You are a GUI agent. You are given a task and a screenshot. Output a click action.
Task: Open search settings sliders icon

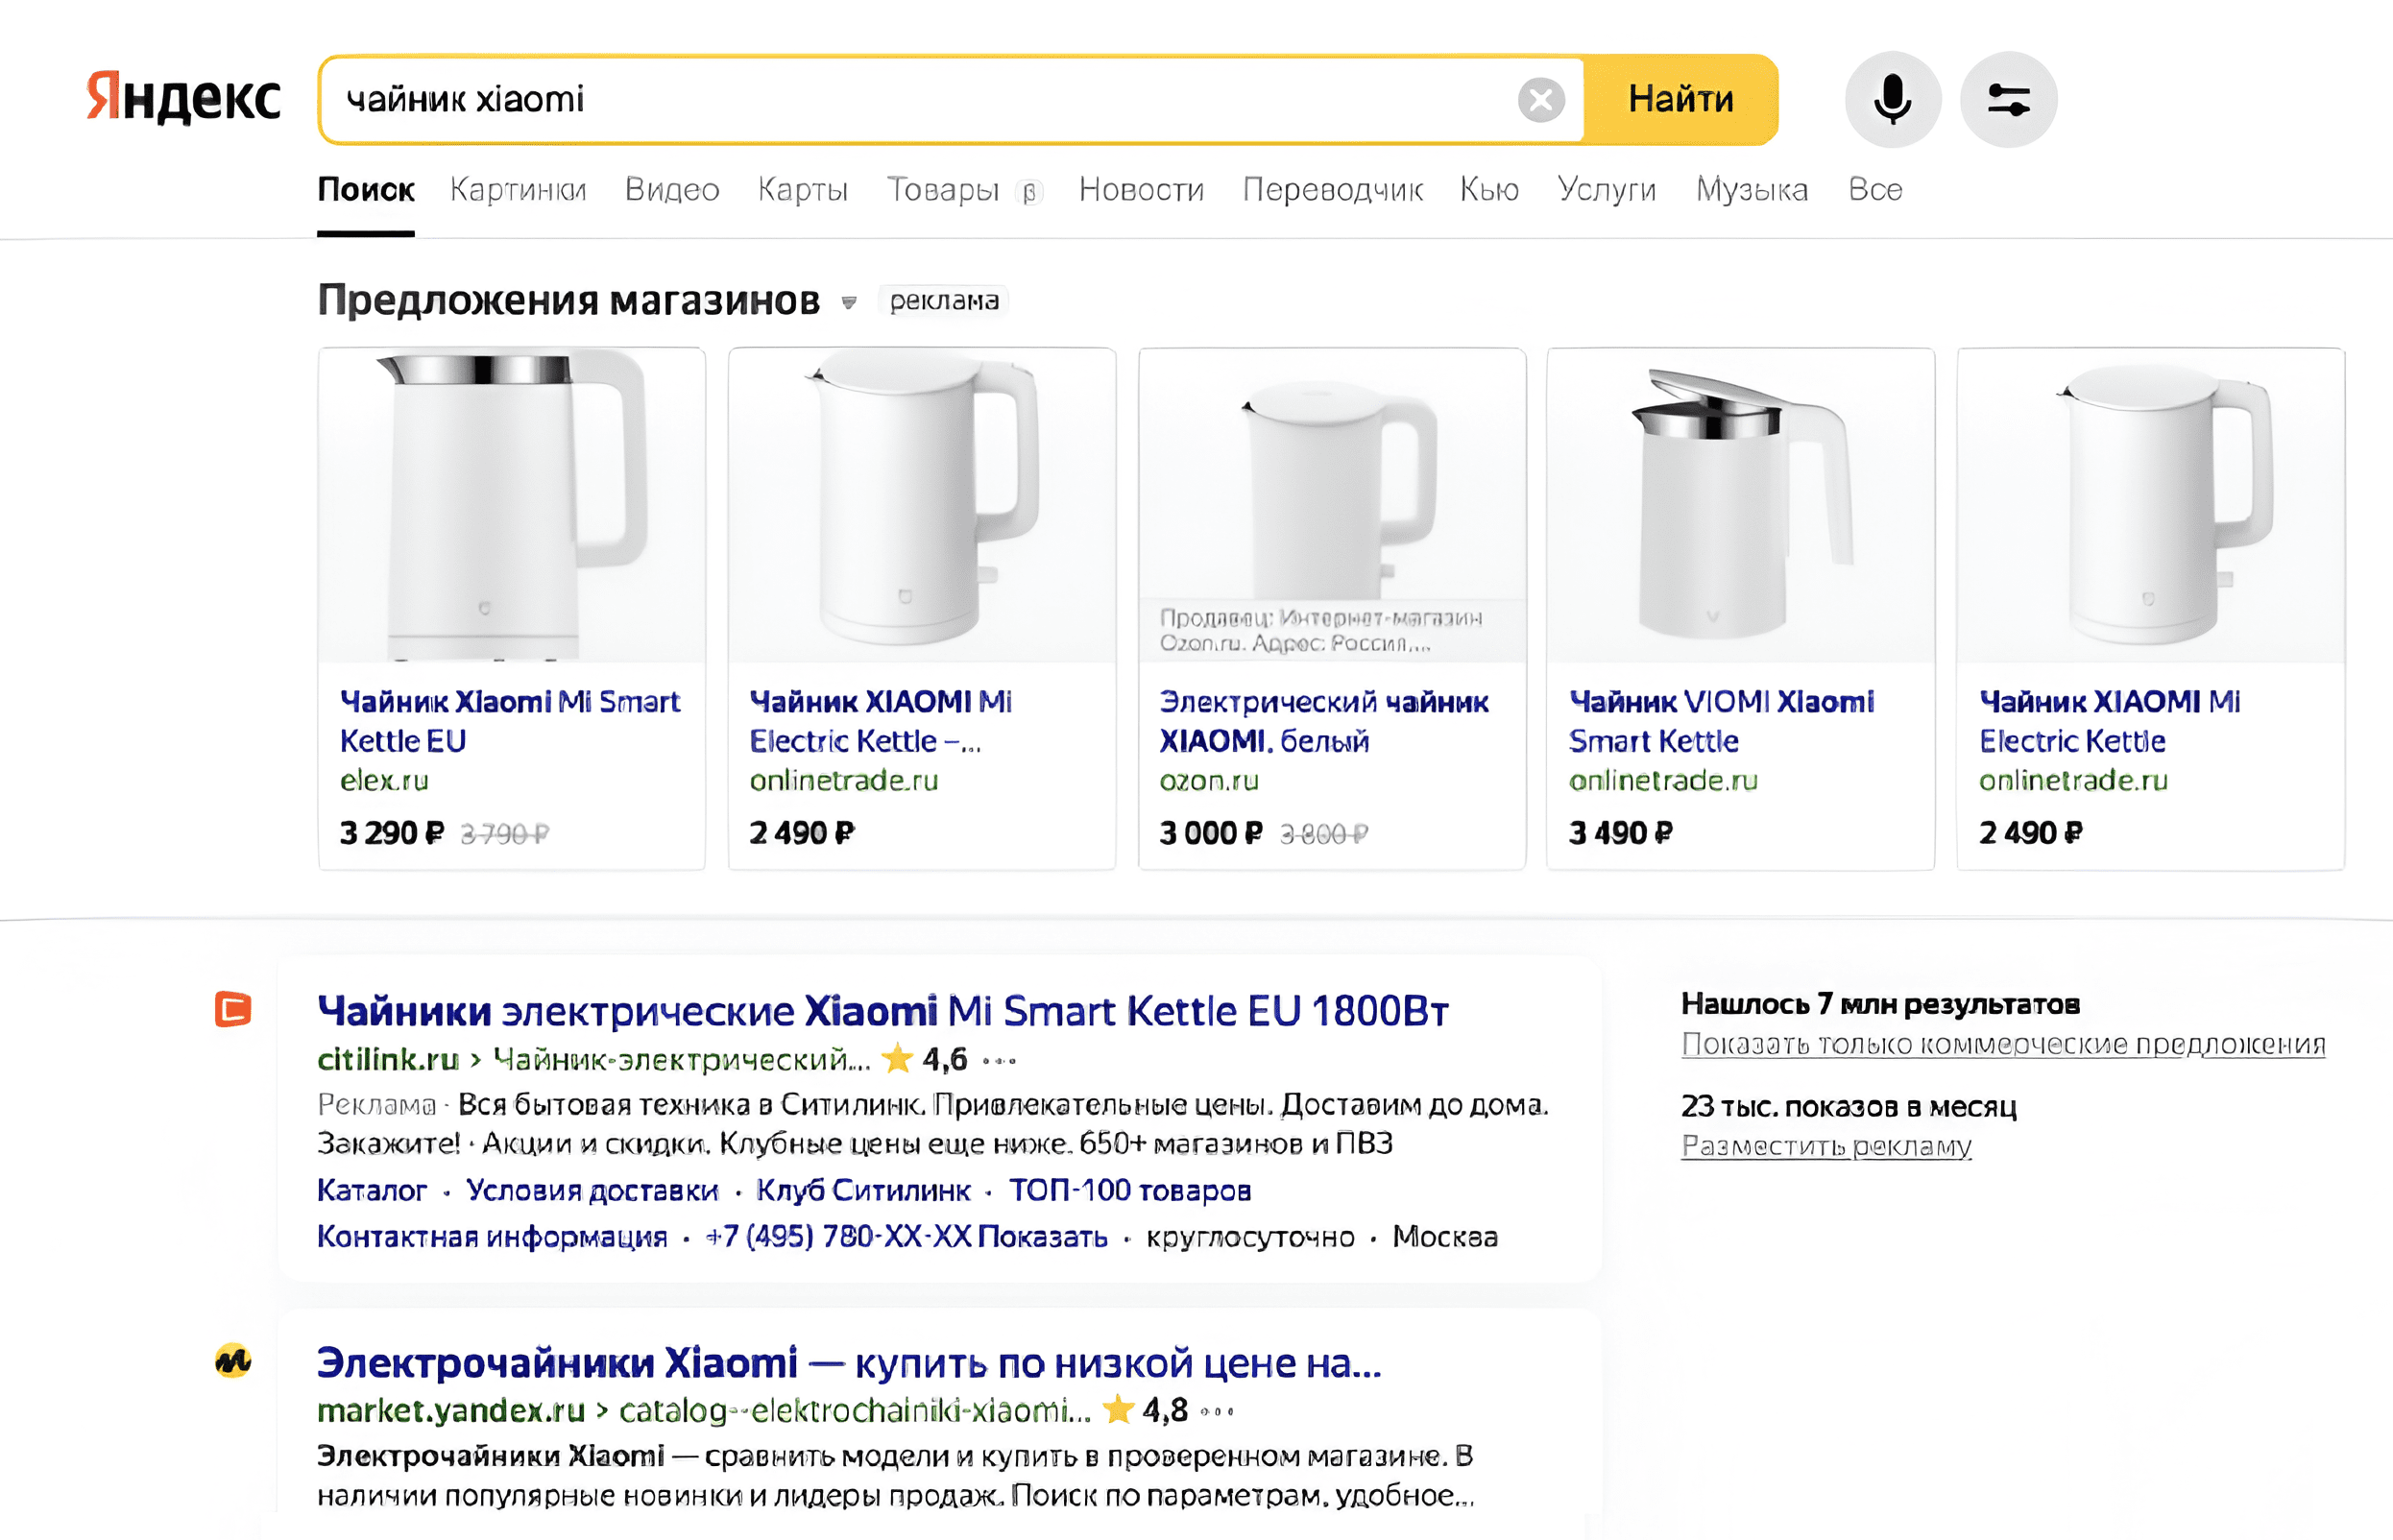point(2008,100)
